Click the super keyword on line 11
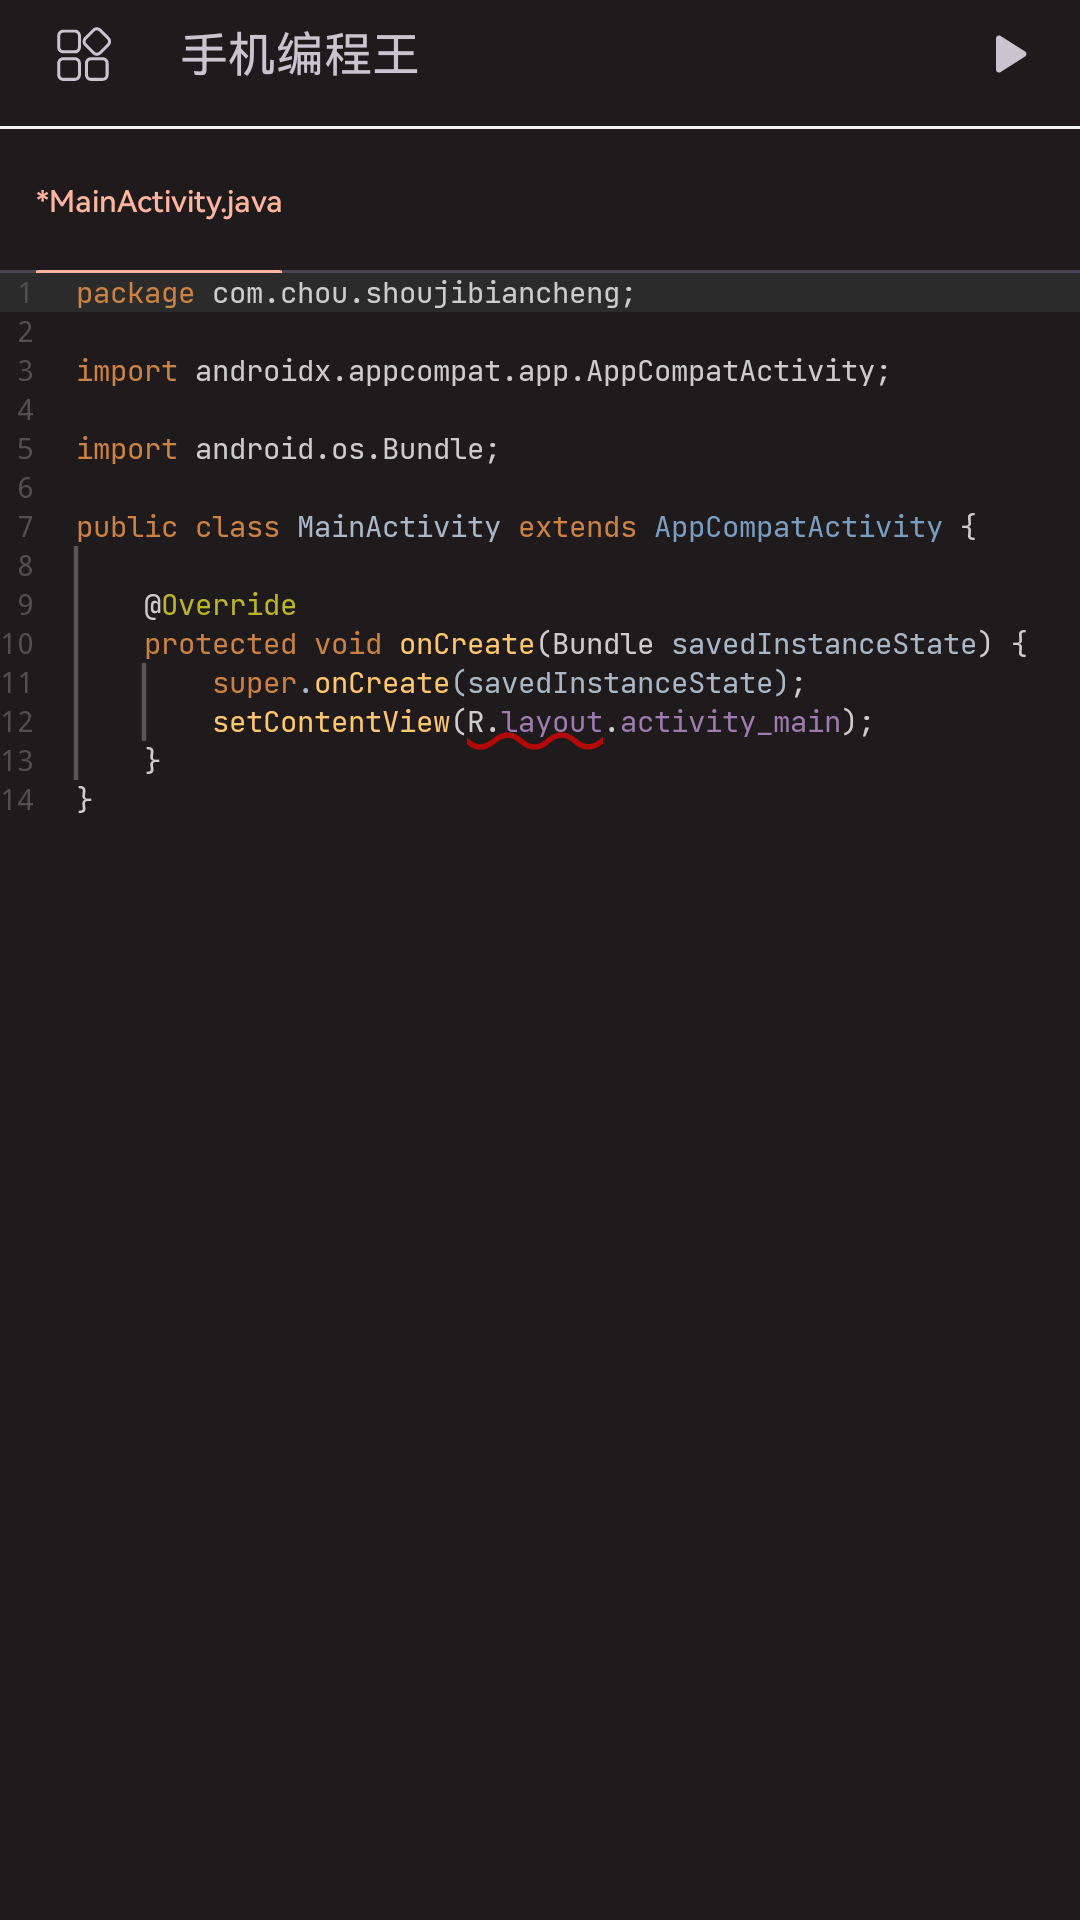1080x1920 pixels. click(x=254, y=683)
